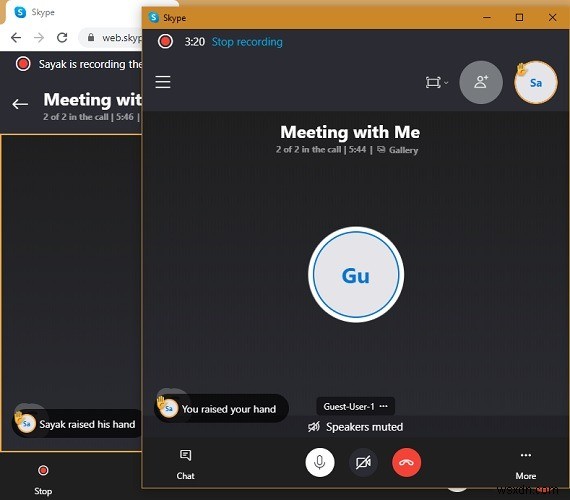The height and width of the screenshot is (500, 570).
Task: Reload the browser page
Action: click(62, 37)
